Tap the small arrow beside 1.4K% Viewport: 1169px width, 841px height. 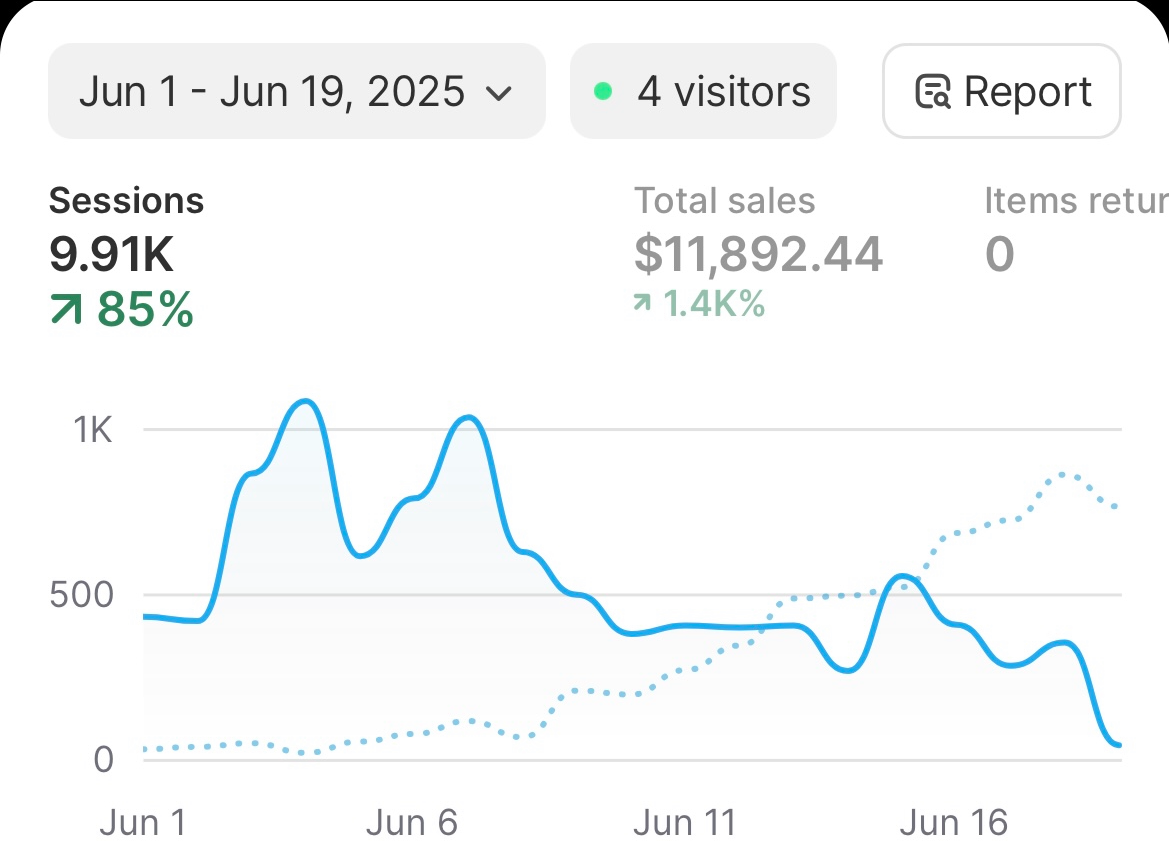coord(644,304)
